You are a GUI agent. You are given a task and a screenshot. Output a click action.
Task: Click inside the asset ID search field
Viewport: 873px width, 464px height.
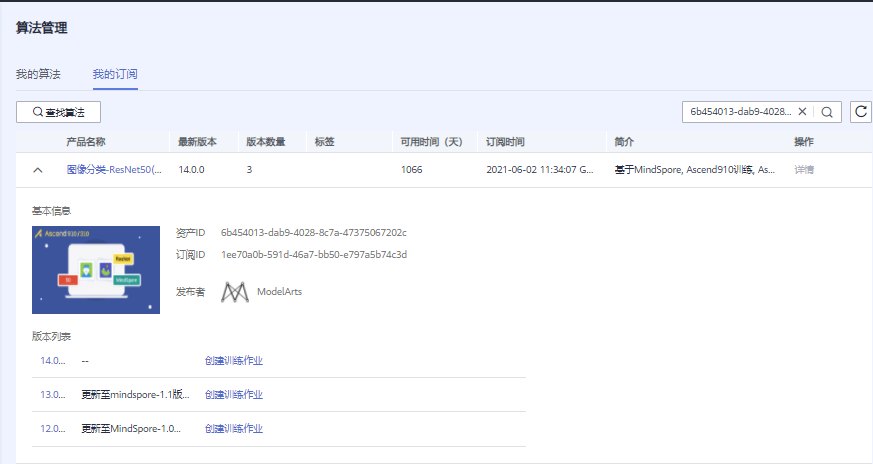(740, 112)
